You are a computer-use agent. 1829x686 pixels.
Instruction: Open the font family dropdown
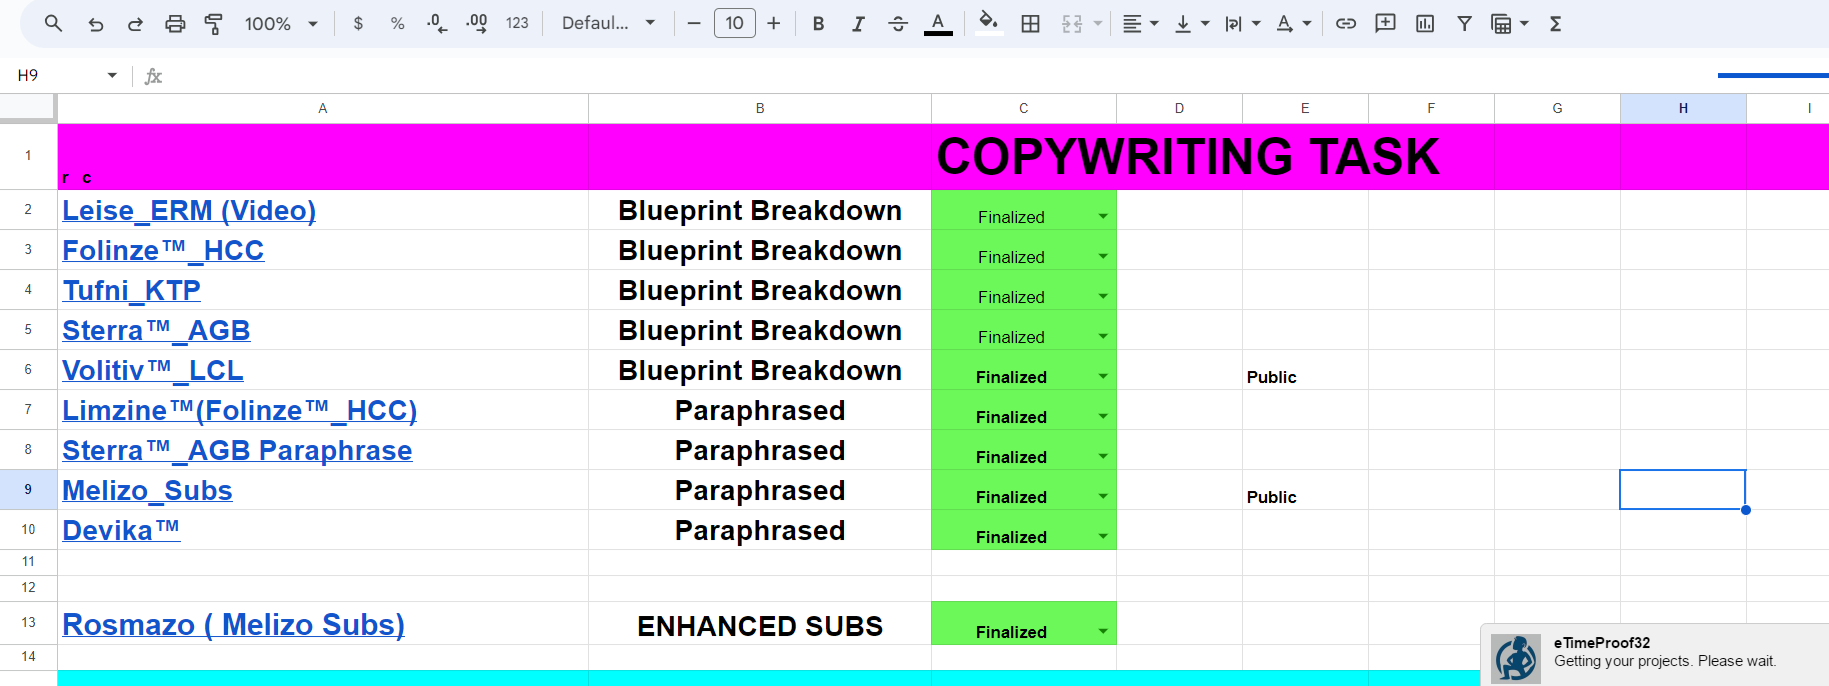click(608, 23)
